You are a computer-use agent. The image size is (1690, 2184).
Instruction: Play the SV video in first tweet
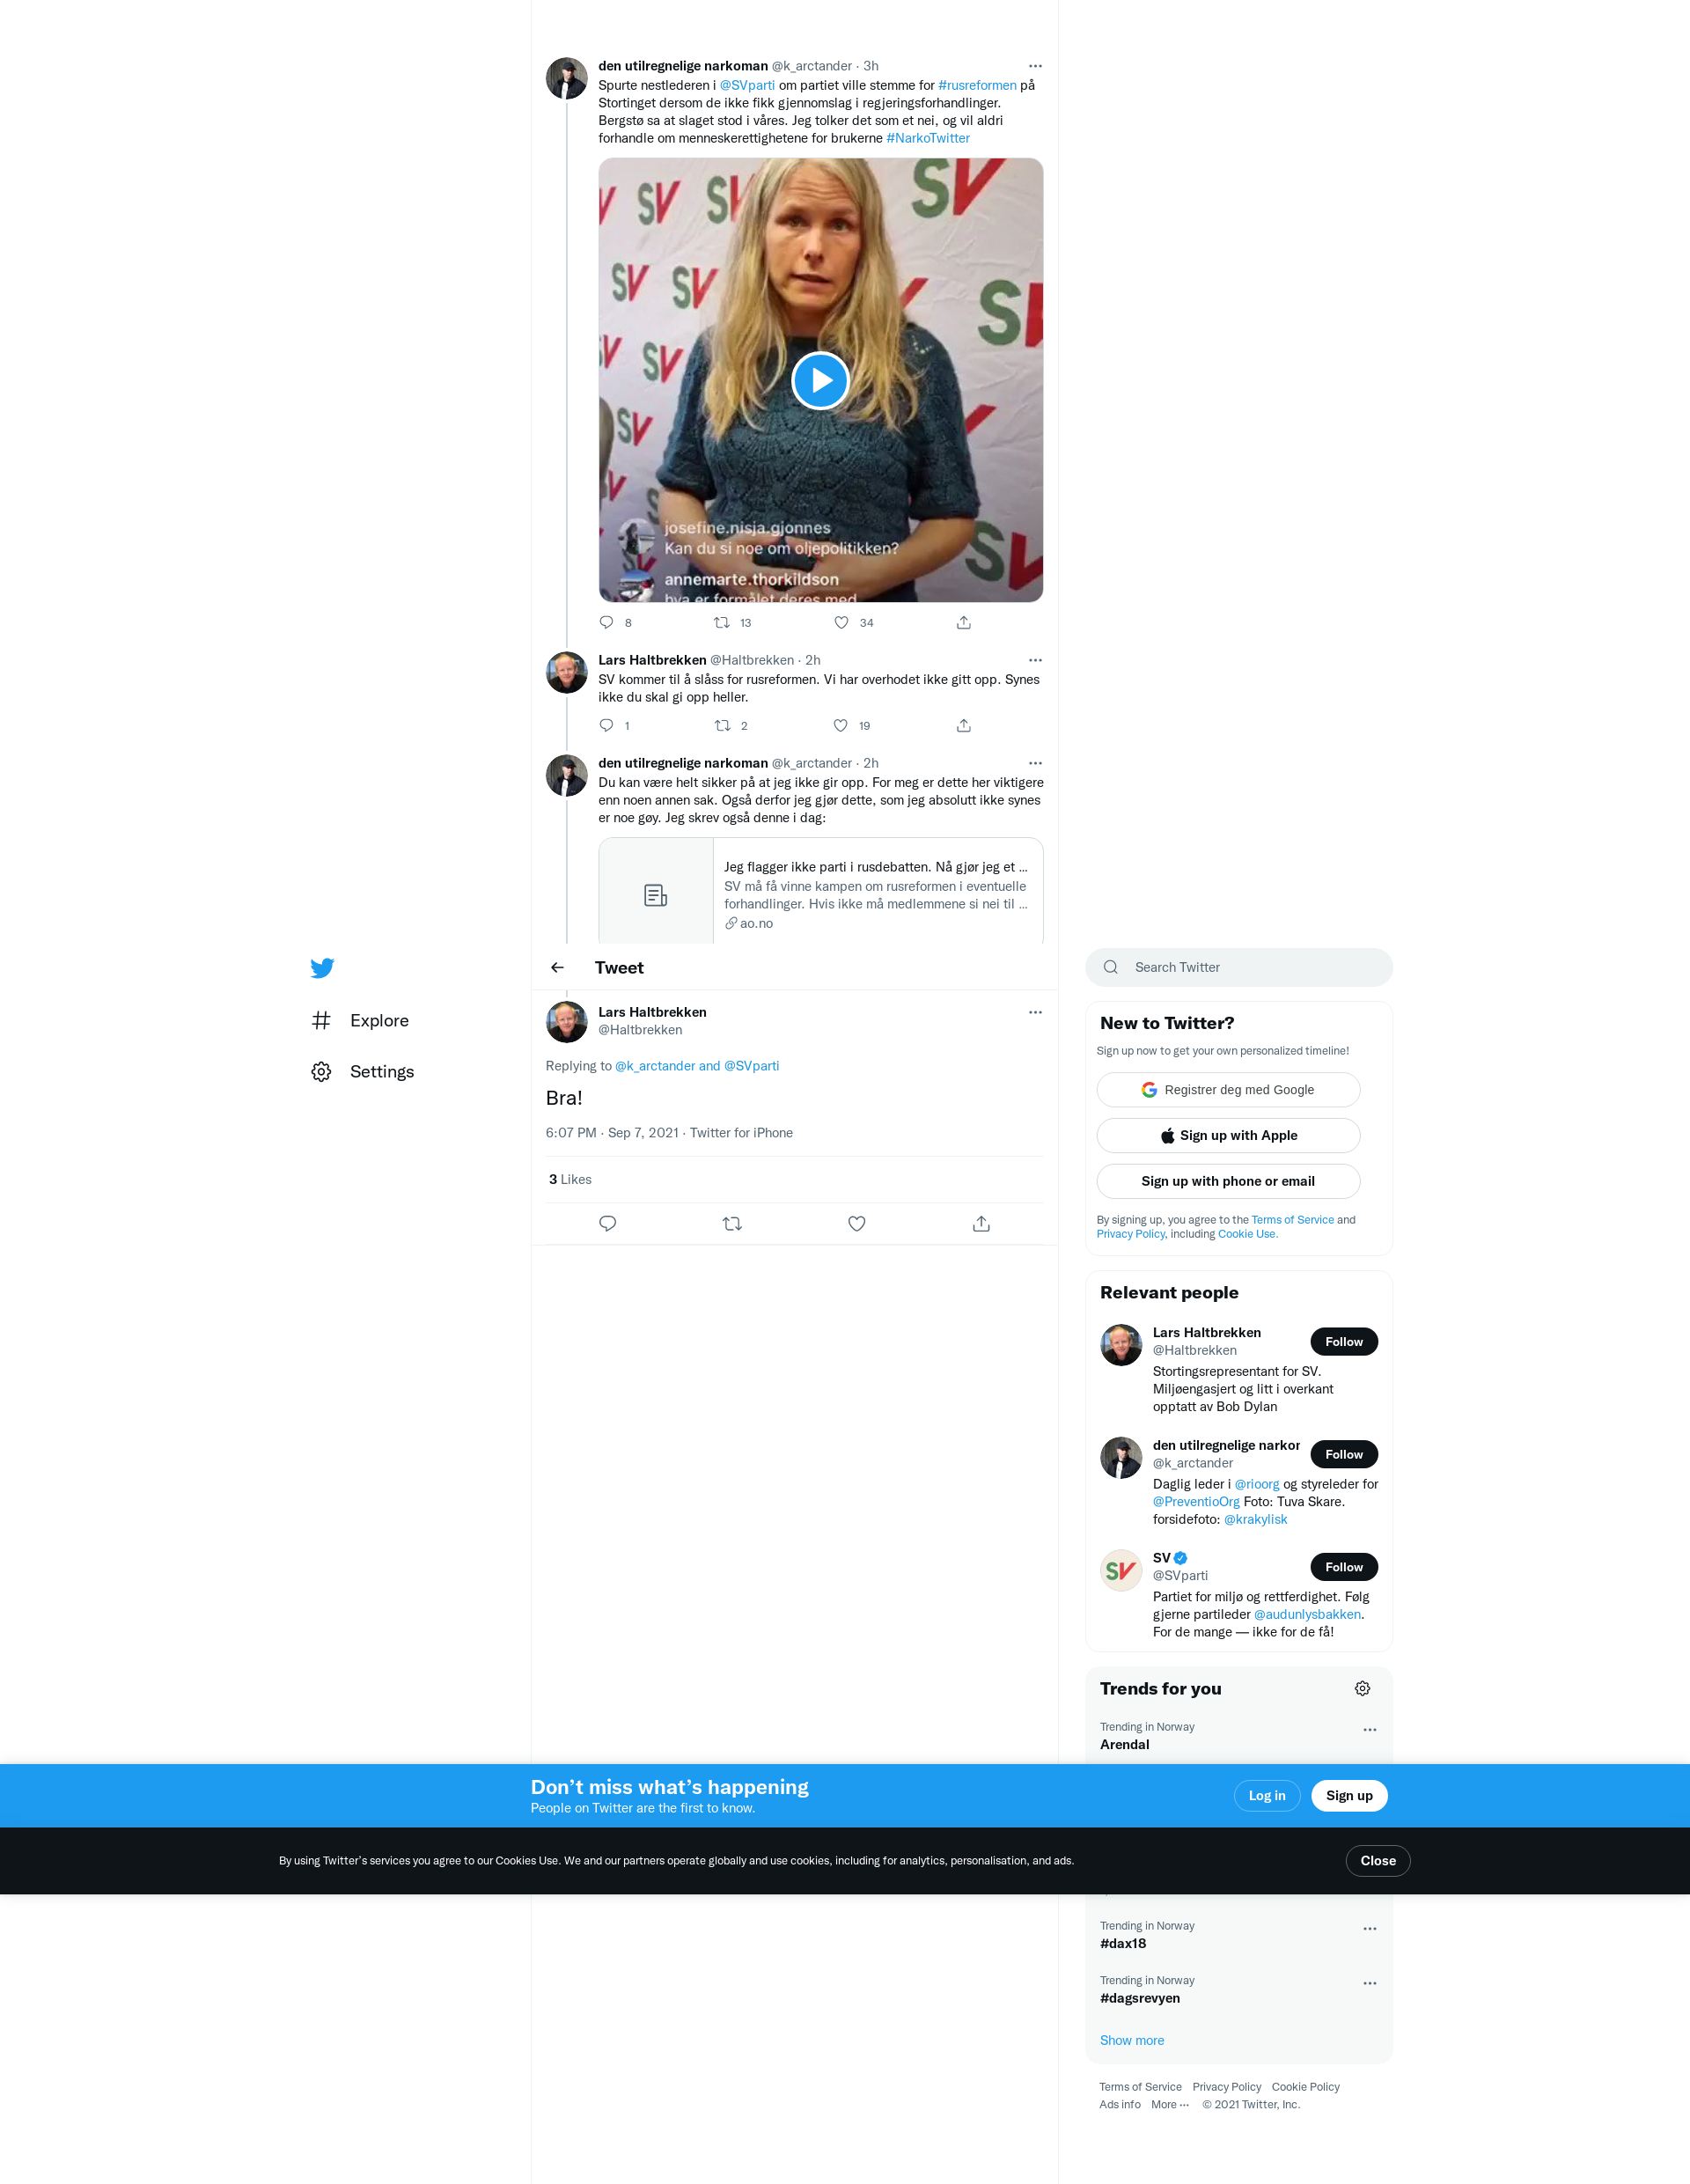click(x=820, y=381)
